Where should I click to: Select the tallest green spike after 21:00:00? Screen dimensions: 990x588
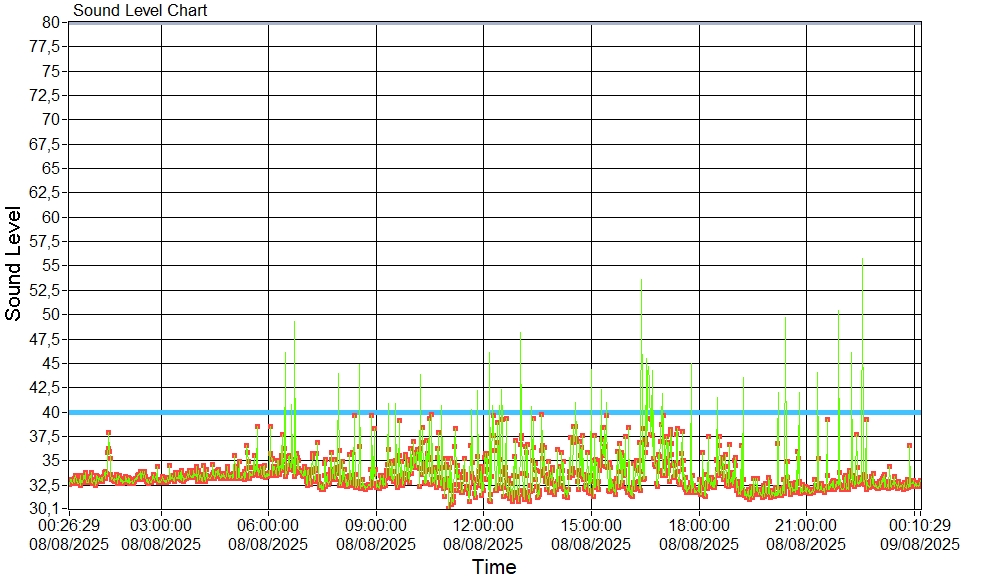pos(862,262)
